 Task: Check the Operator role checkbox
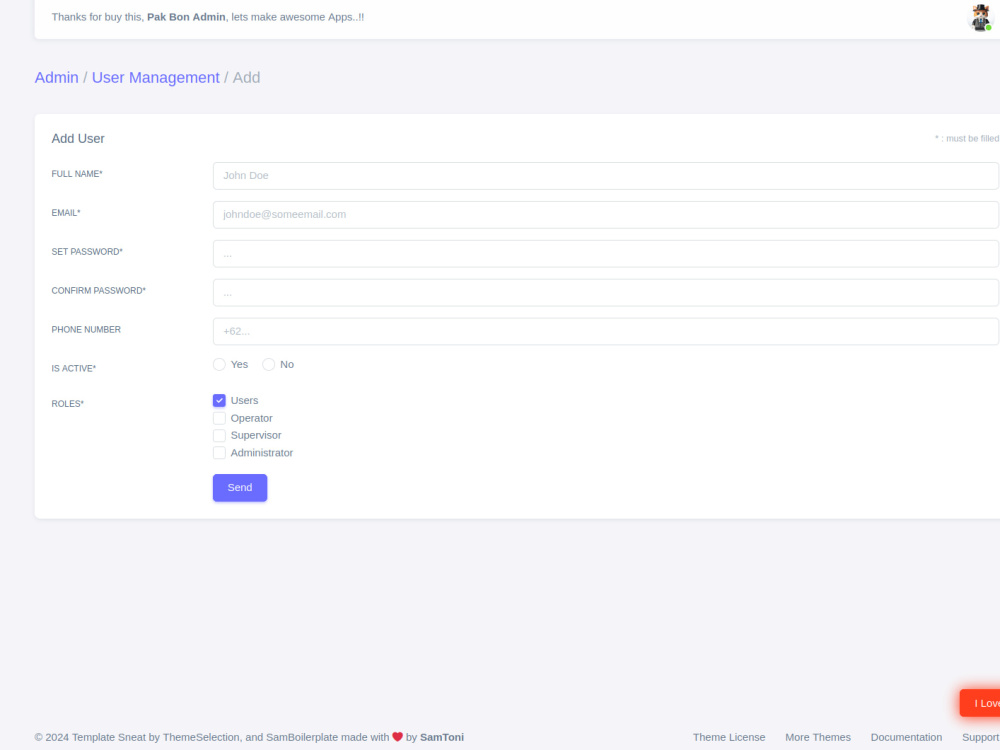(219, 418)
